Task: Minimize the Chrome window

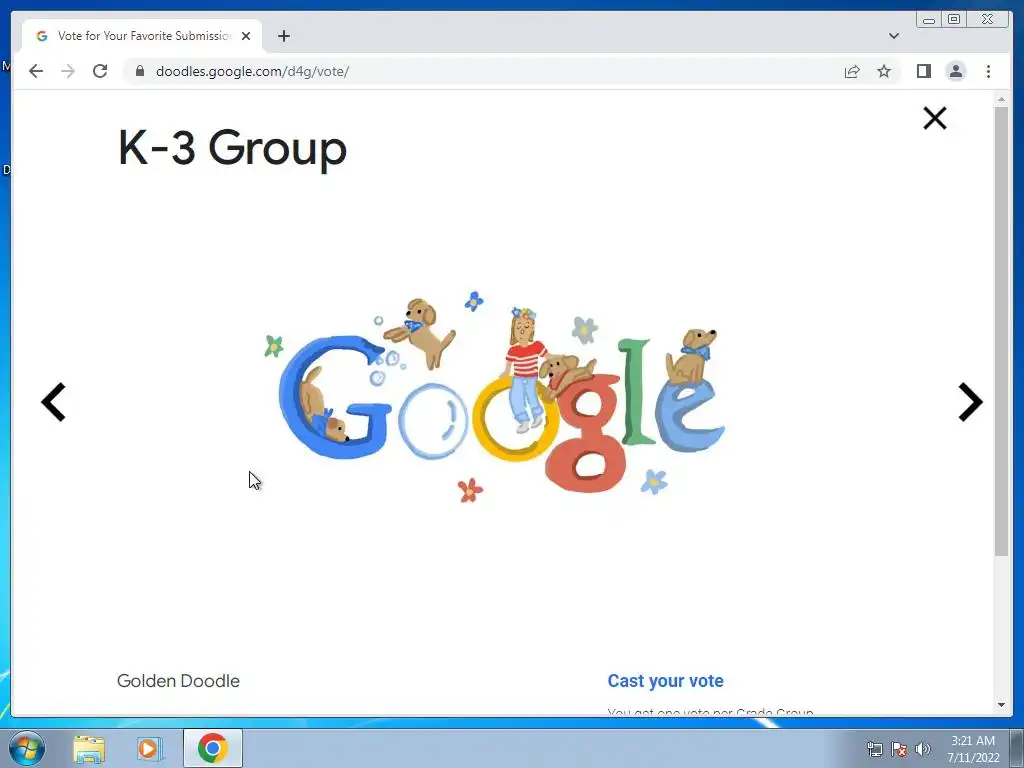Action: click(x=929, y=20)
